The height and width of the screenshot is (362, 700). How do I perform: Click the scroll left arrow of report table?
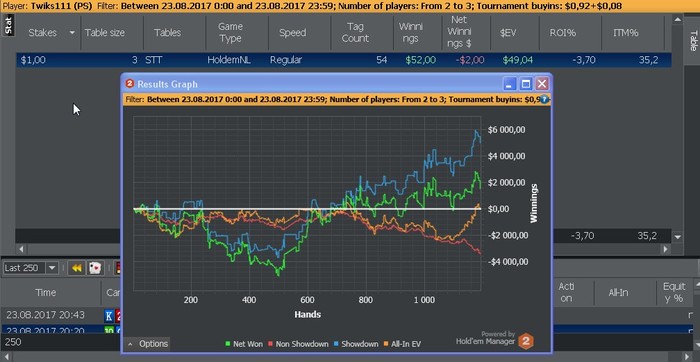tap(21, 249)
